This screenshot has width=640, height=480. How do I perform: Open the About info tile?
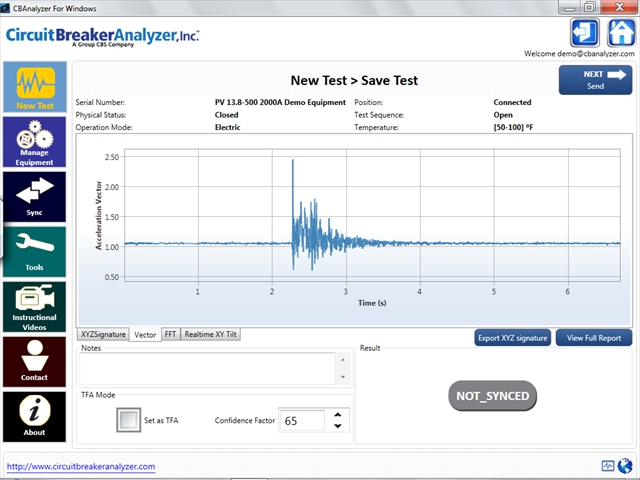tap(35, 417)
